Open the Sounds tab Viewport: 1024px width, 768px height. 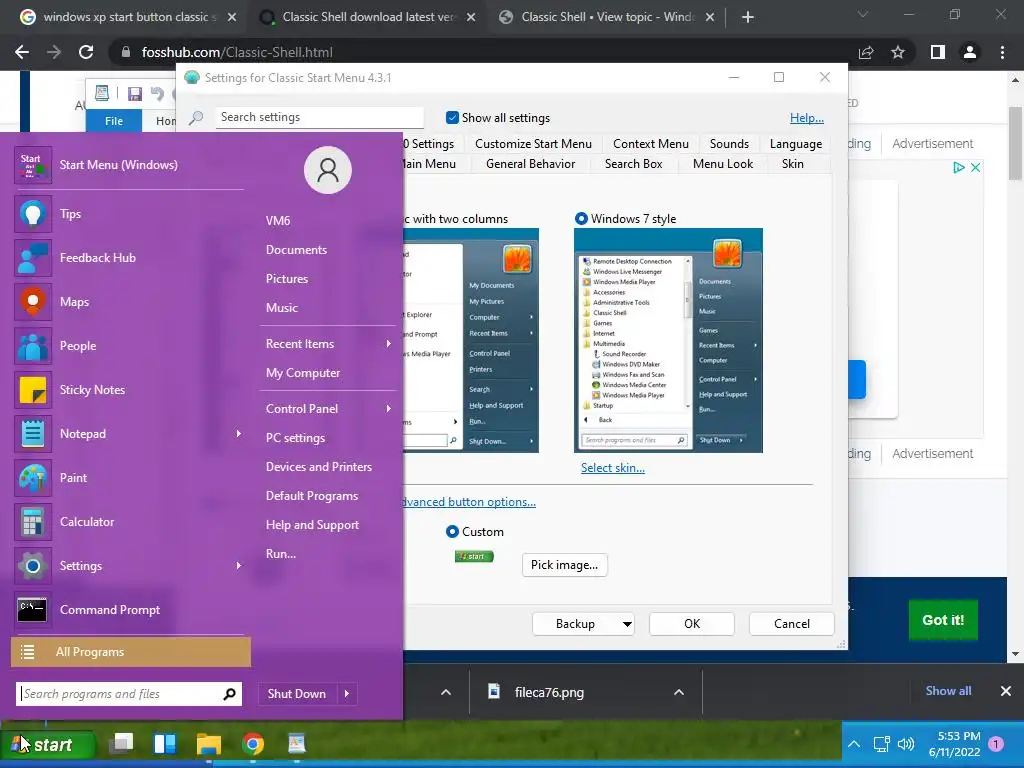pyautogui.click(x=729, y=144)
